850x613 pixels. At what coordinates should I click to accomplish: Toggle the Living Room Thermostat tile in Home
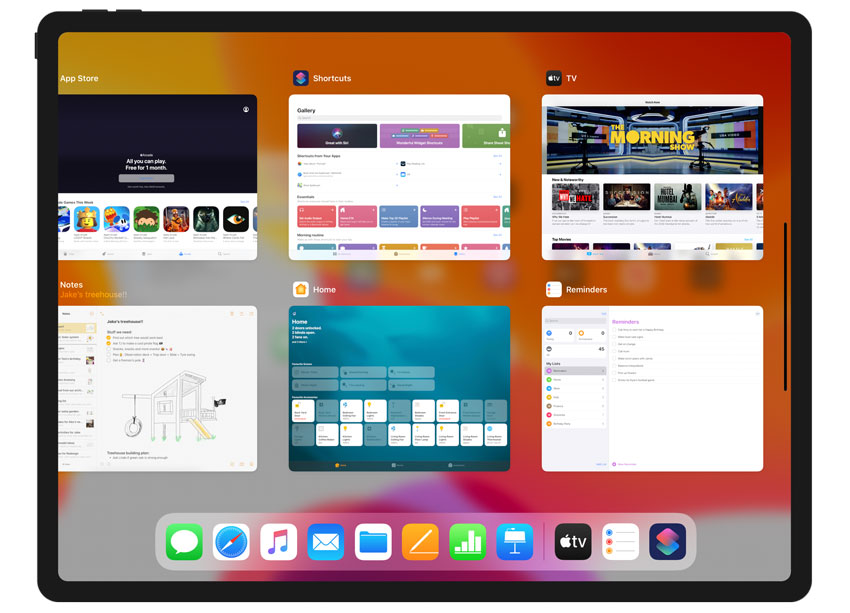(x=495, y=435)
